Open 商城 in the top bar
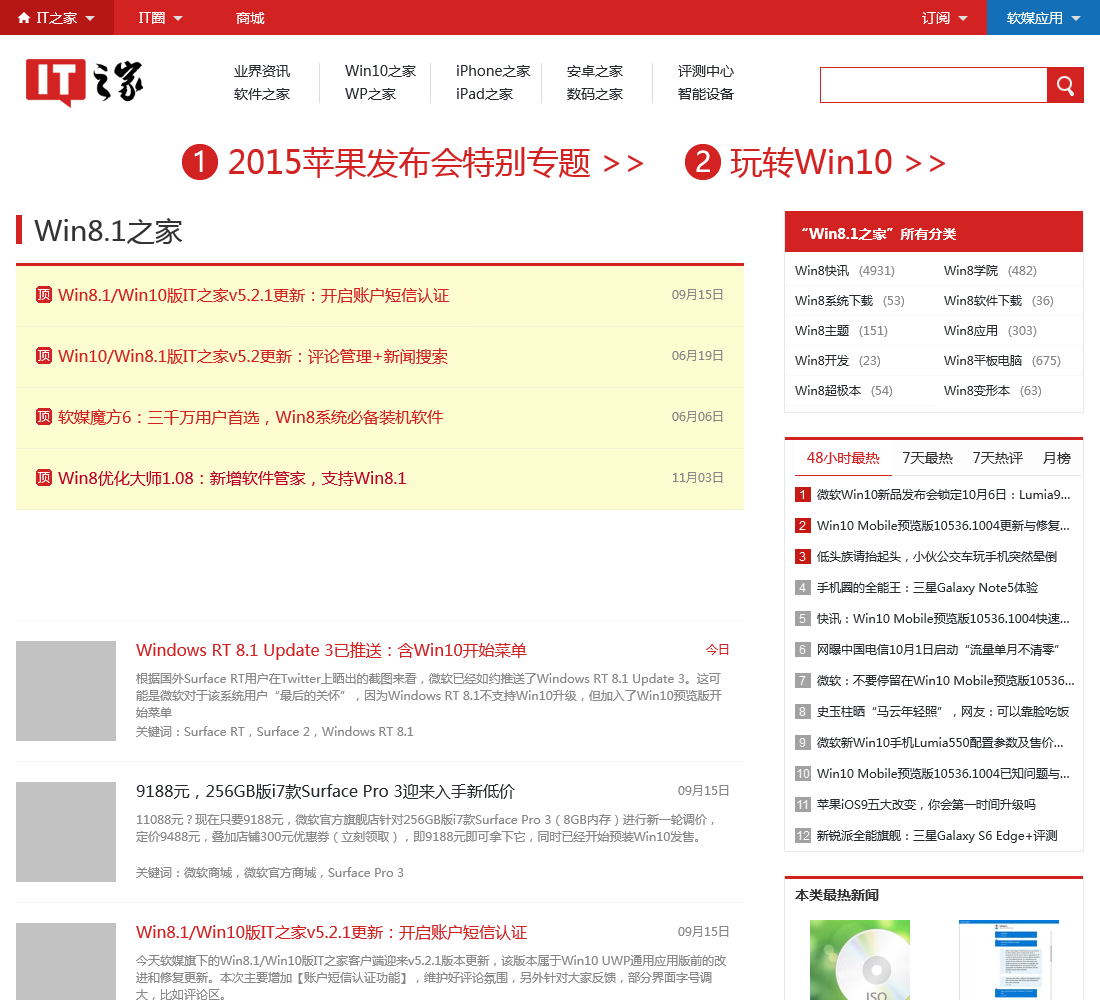This screenshot has width=1100, height=1000. [250, 18]
